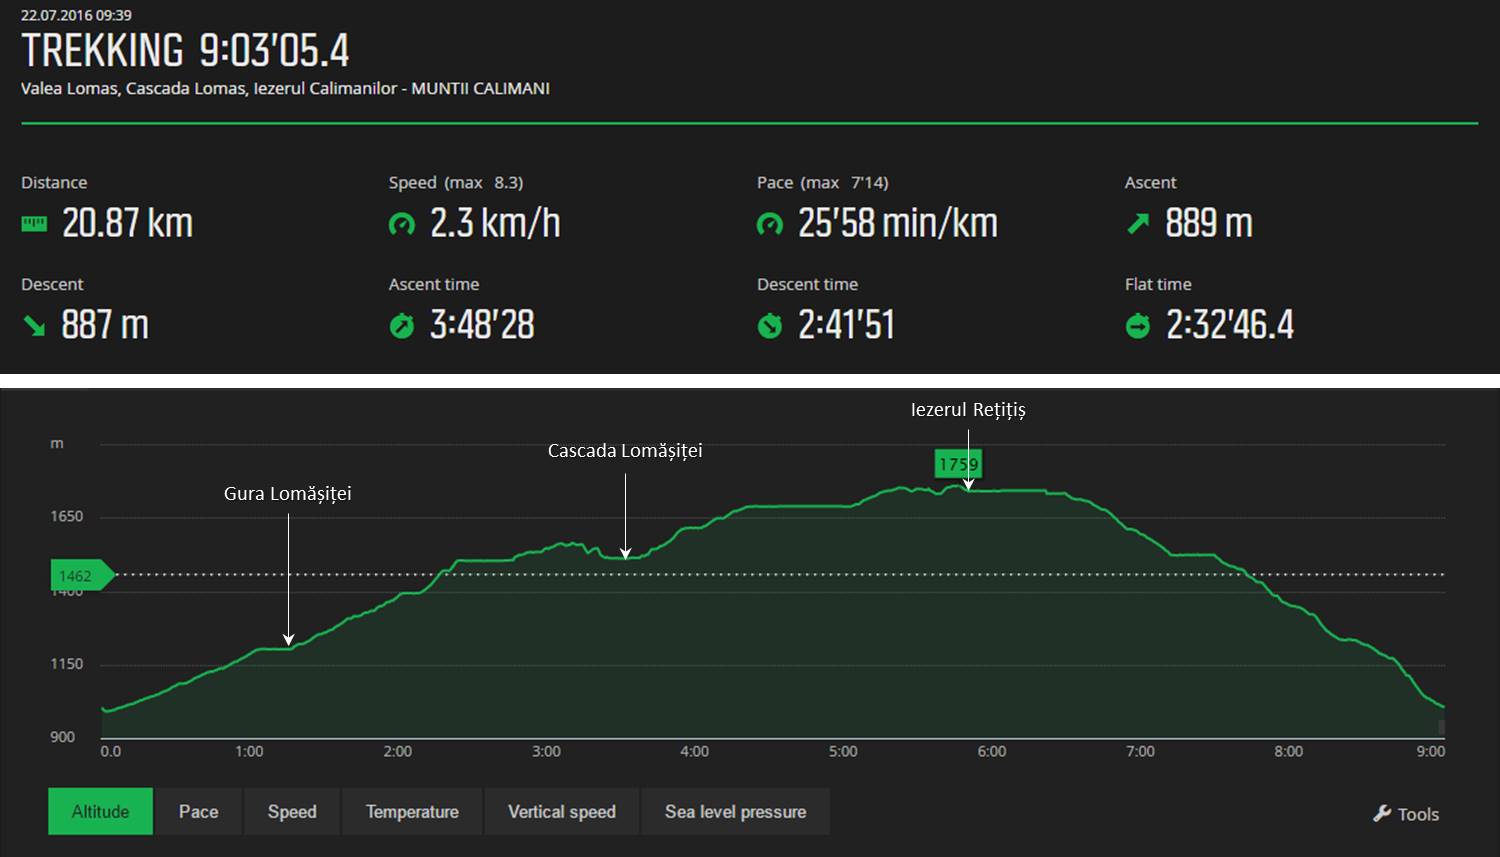
Task: Select the Altitude graph tab
Action: (100, 812)
